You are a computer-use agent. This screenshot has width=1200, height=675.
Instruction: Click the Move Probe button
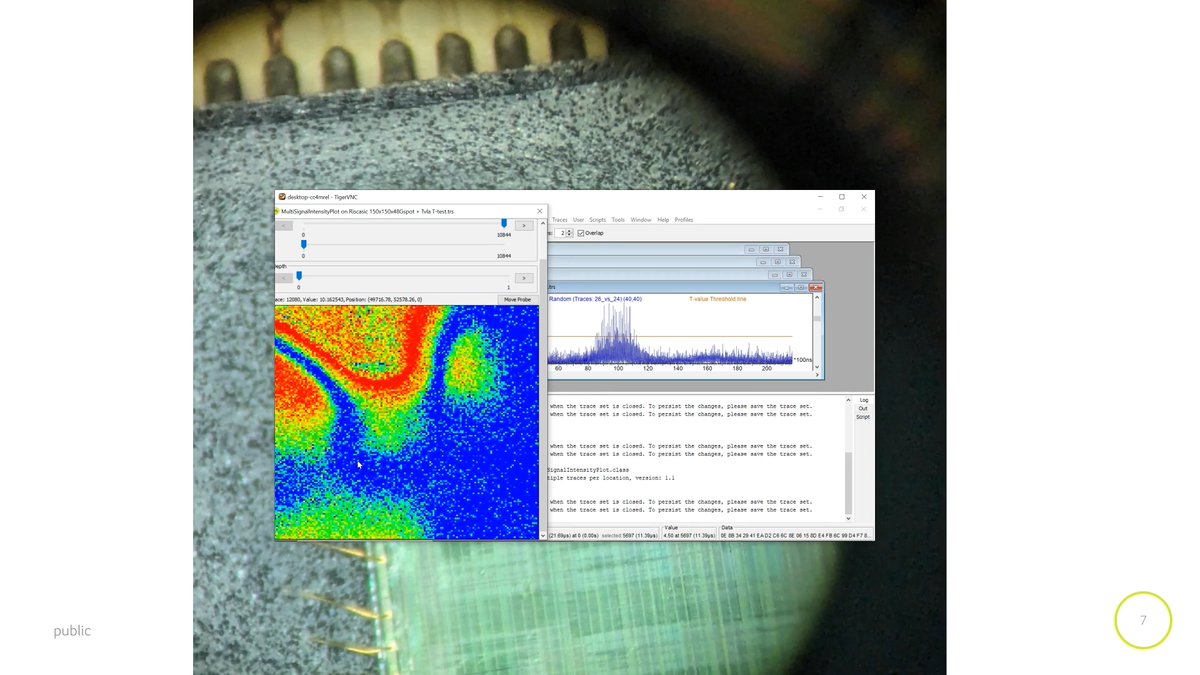(x=517, y=299)
